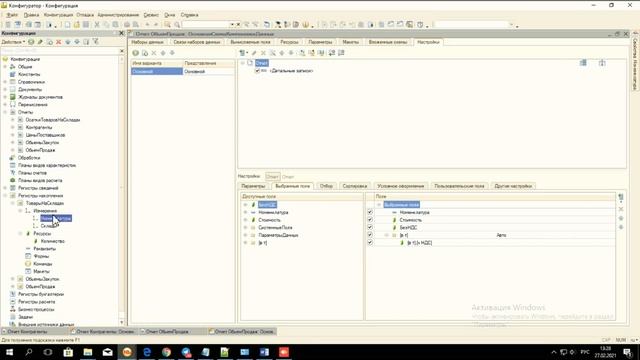Image resolution: width=640 pixels, height=360 pixels.
Task: Expand the Документы tree node
Action: (x=5, y=89)
